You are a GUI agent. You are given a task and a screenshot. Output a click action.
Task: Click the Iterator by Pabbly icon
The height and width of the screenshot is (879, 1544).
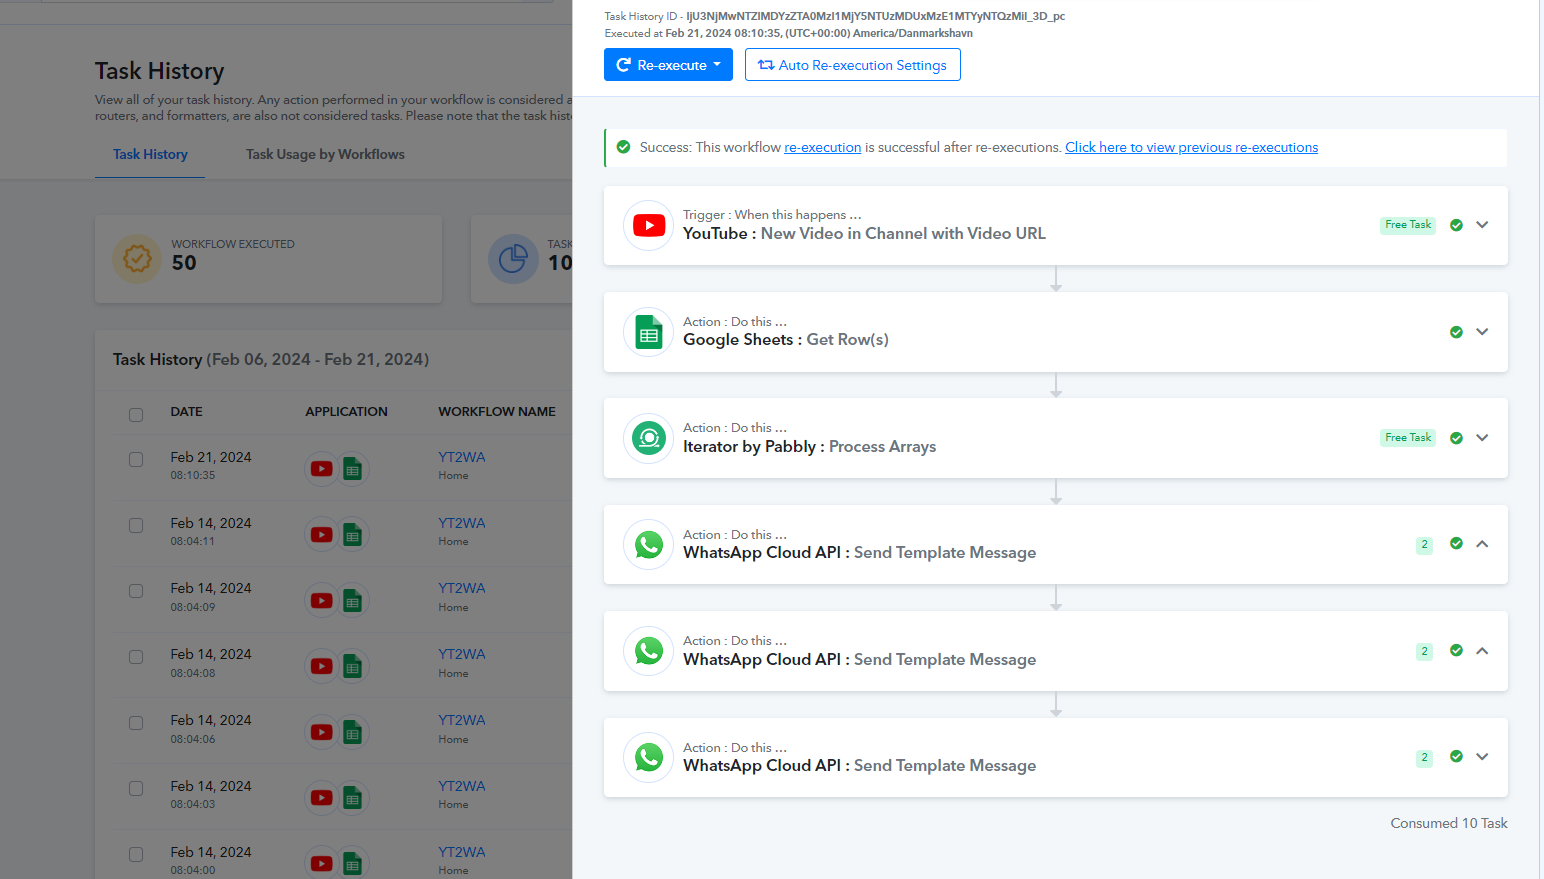click(648, 439)
